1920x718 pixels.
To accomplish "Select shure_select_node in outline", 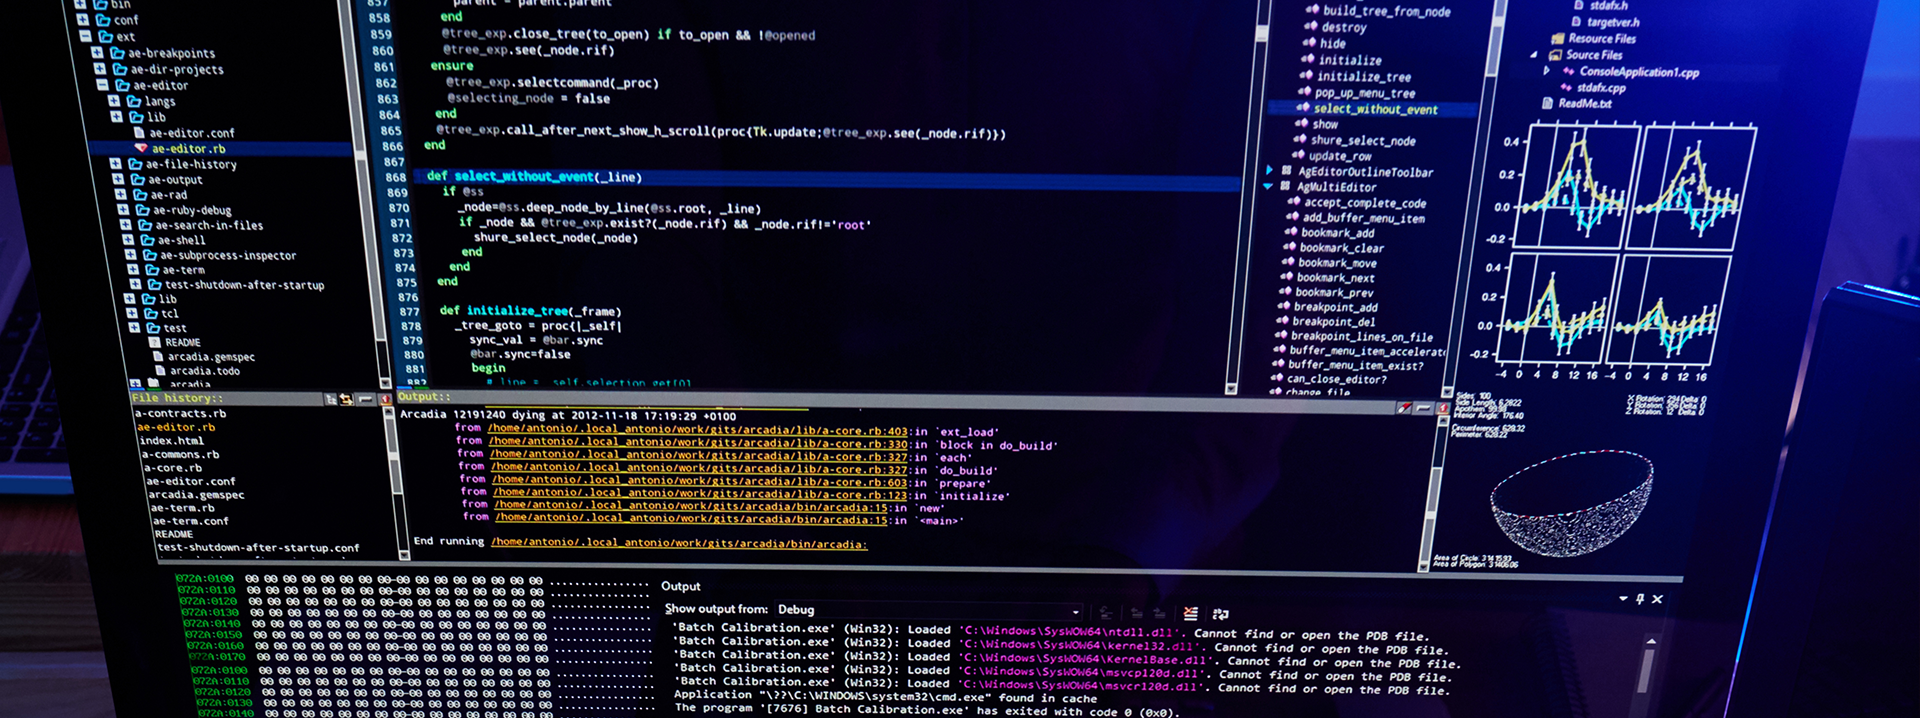I will (1362, 141).
